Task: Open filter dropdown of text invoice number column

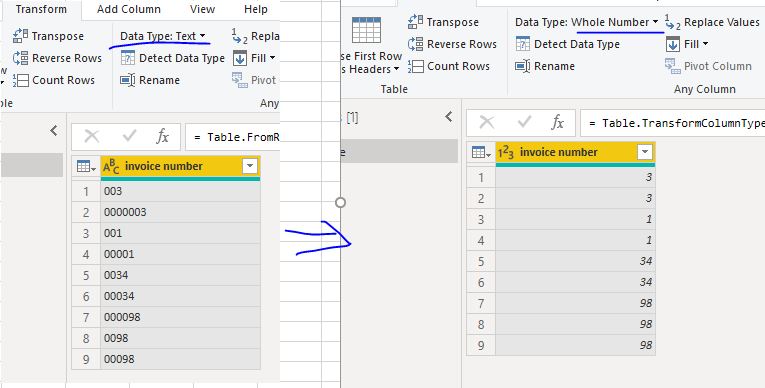Action: point(250,166)
